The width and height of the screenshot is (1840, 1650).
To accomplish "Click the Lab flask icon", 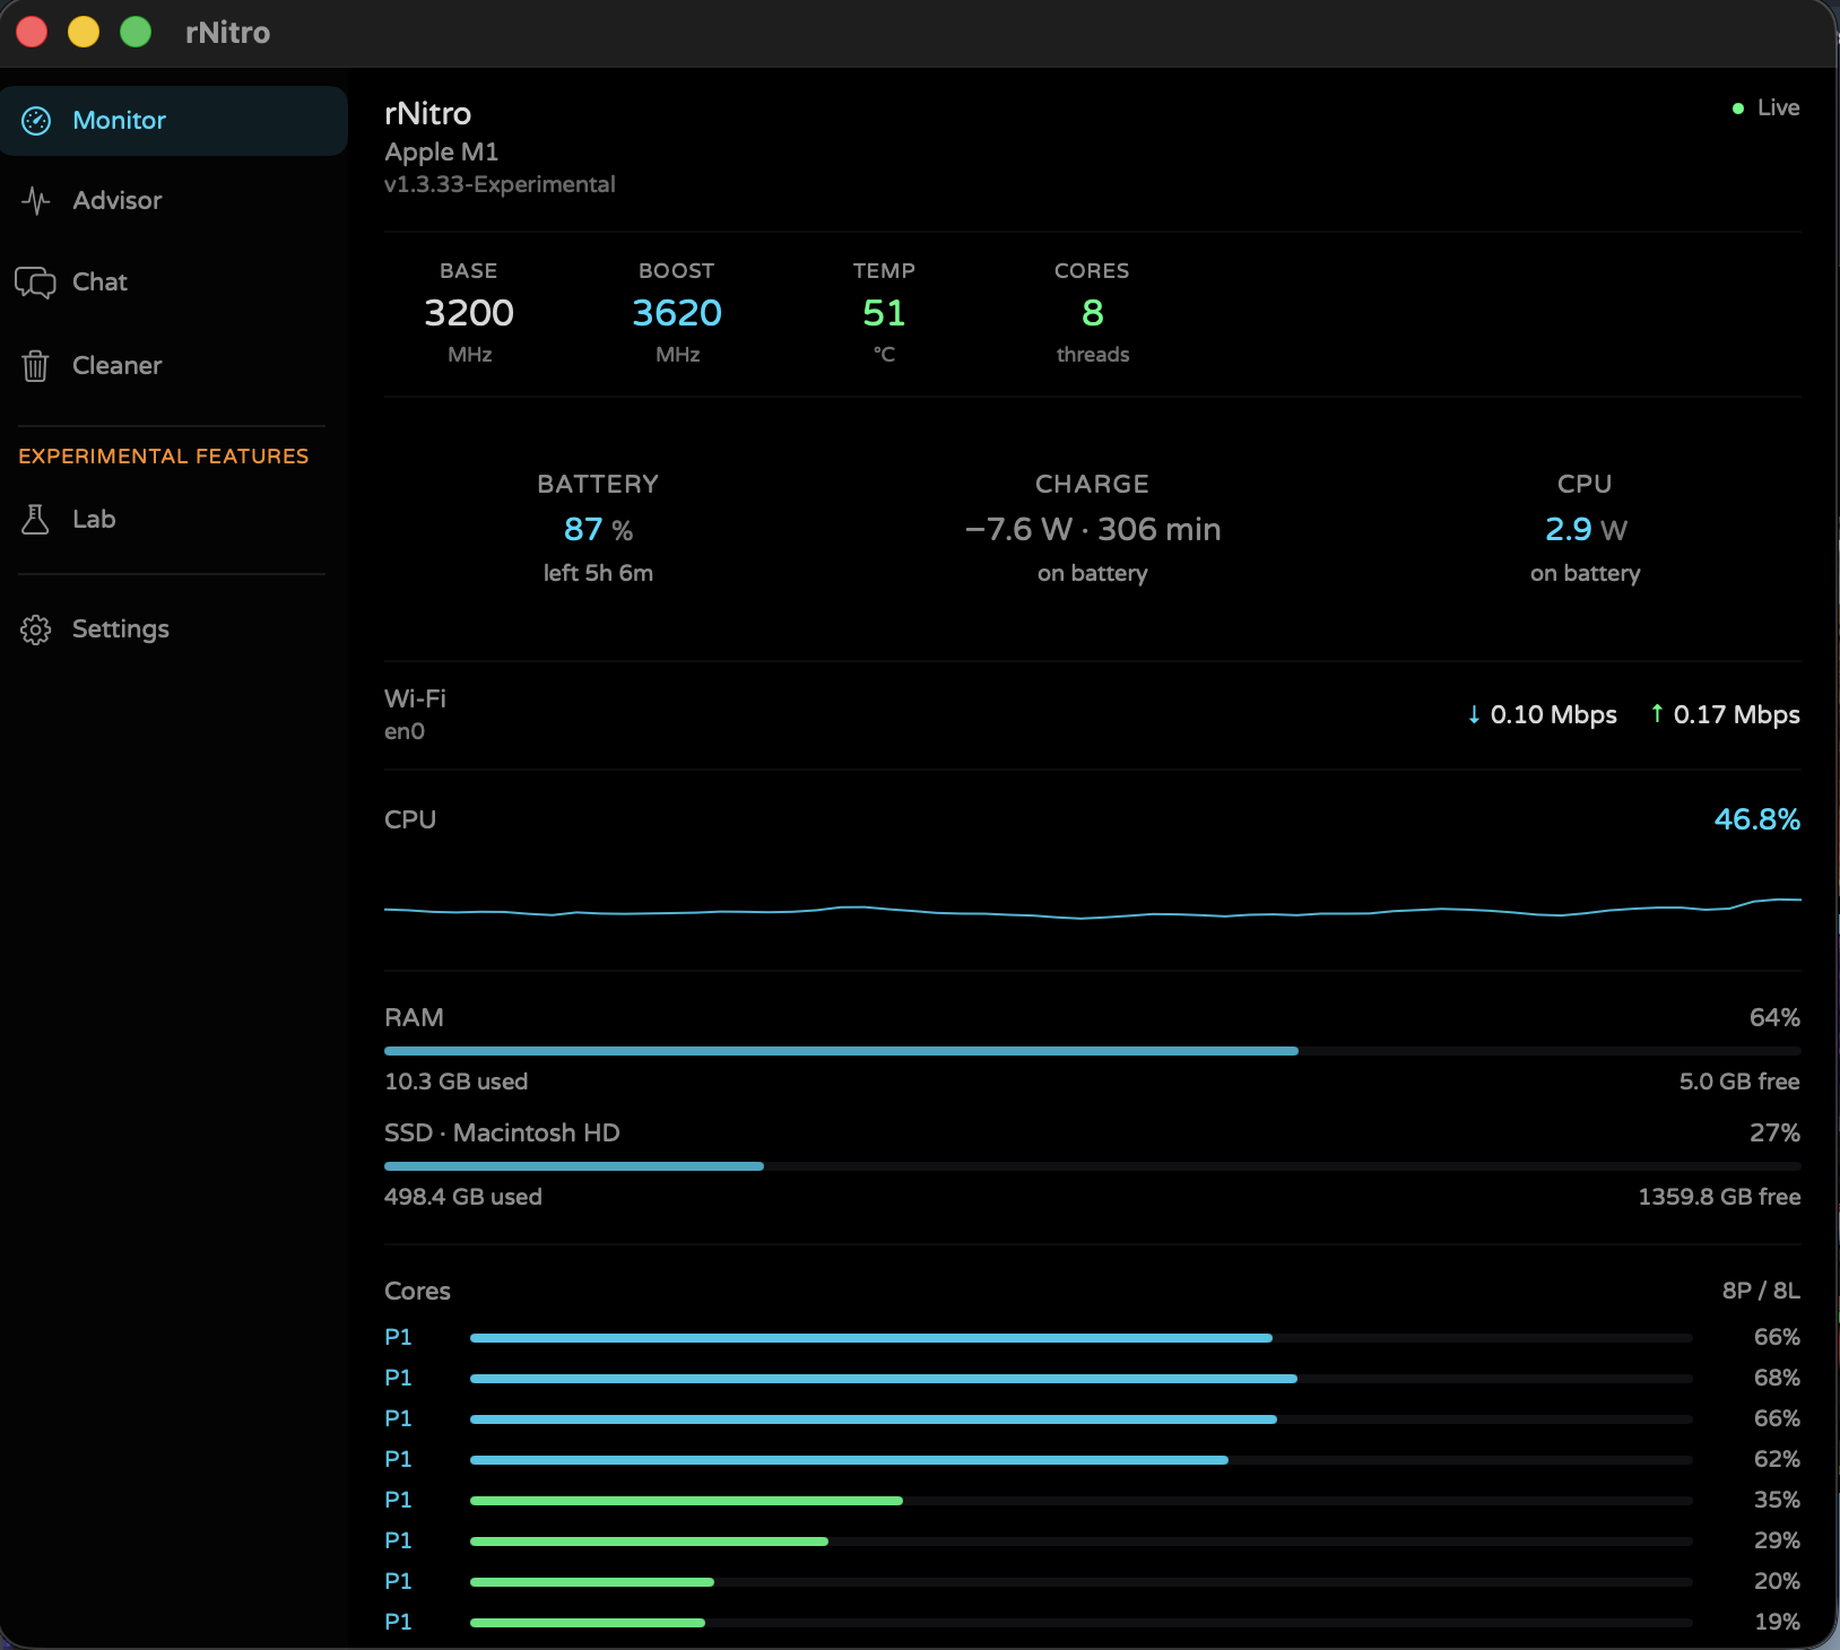I will pos(36,520).
